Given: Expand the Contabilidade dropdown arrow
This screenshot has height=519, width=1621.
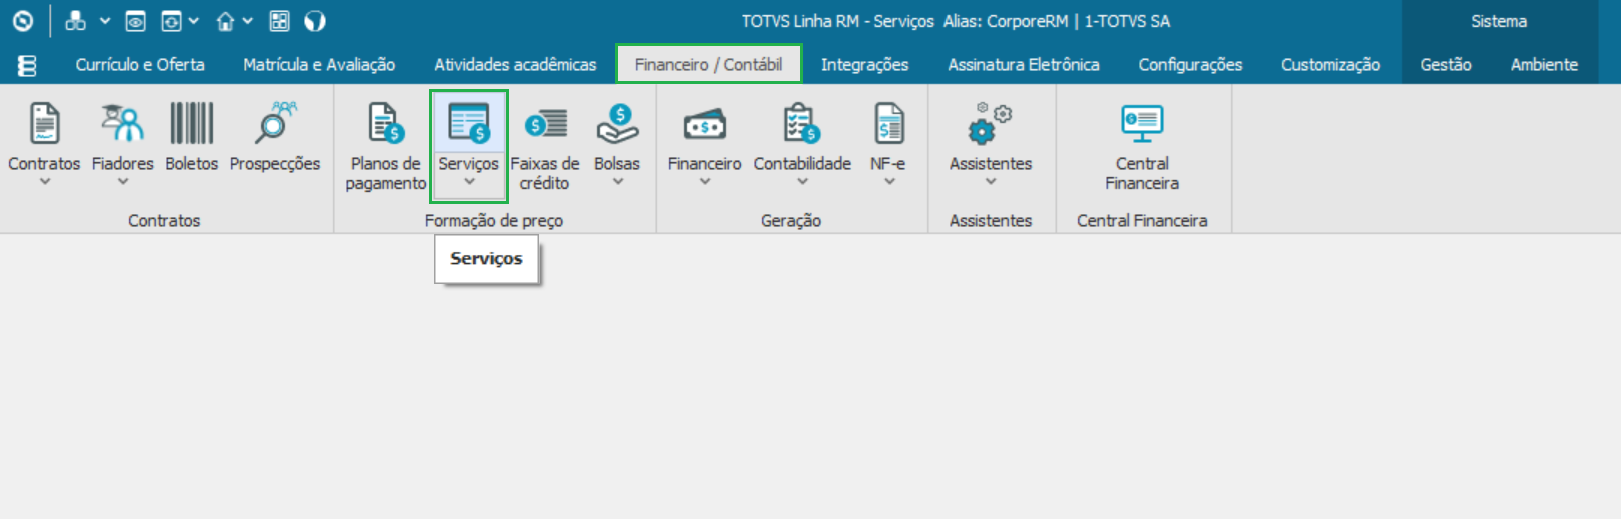Looking at the screenshot, I should tap(802, 182).
